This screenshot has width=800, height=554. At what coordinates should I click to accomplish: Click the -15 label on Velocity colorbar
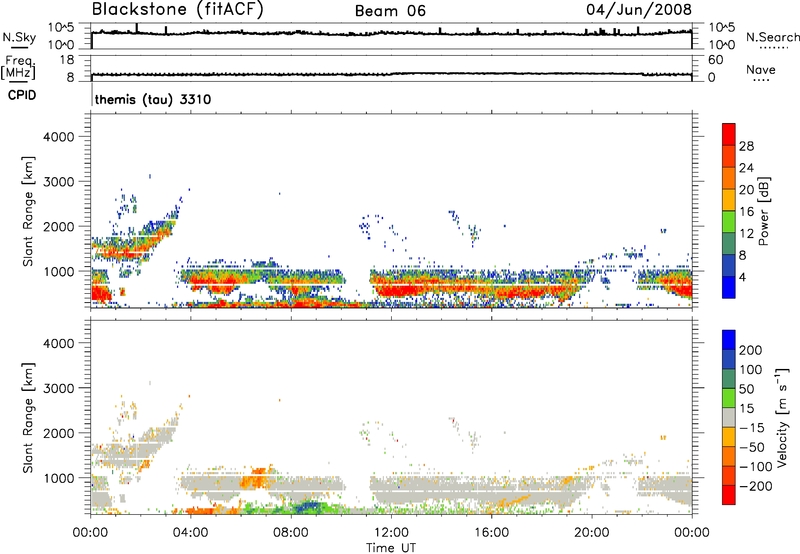tap(751, 427)
